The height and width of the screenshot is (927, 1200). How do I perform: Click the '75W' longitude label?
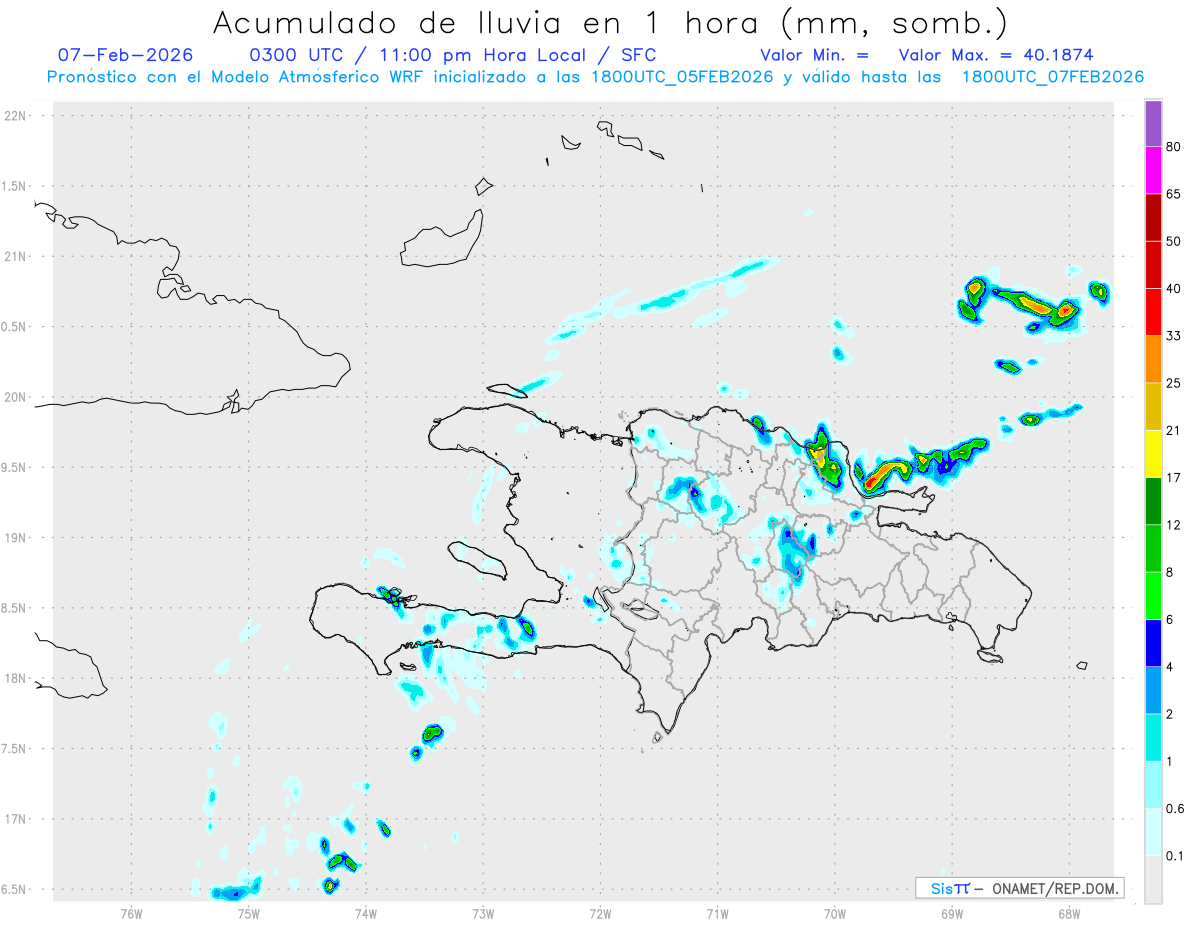click(248, 913)
